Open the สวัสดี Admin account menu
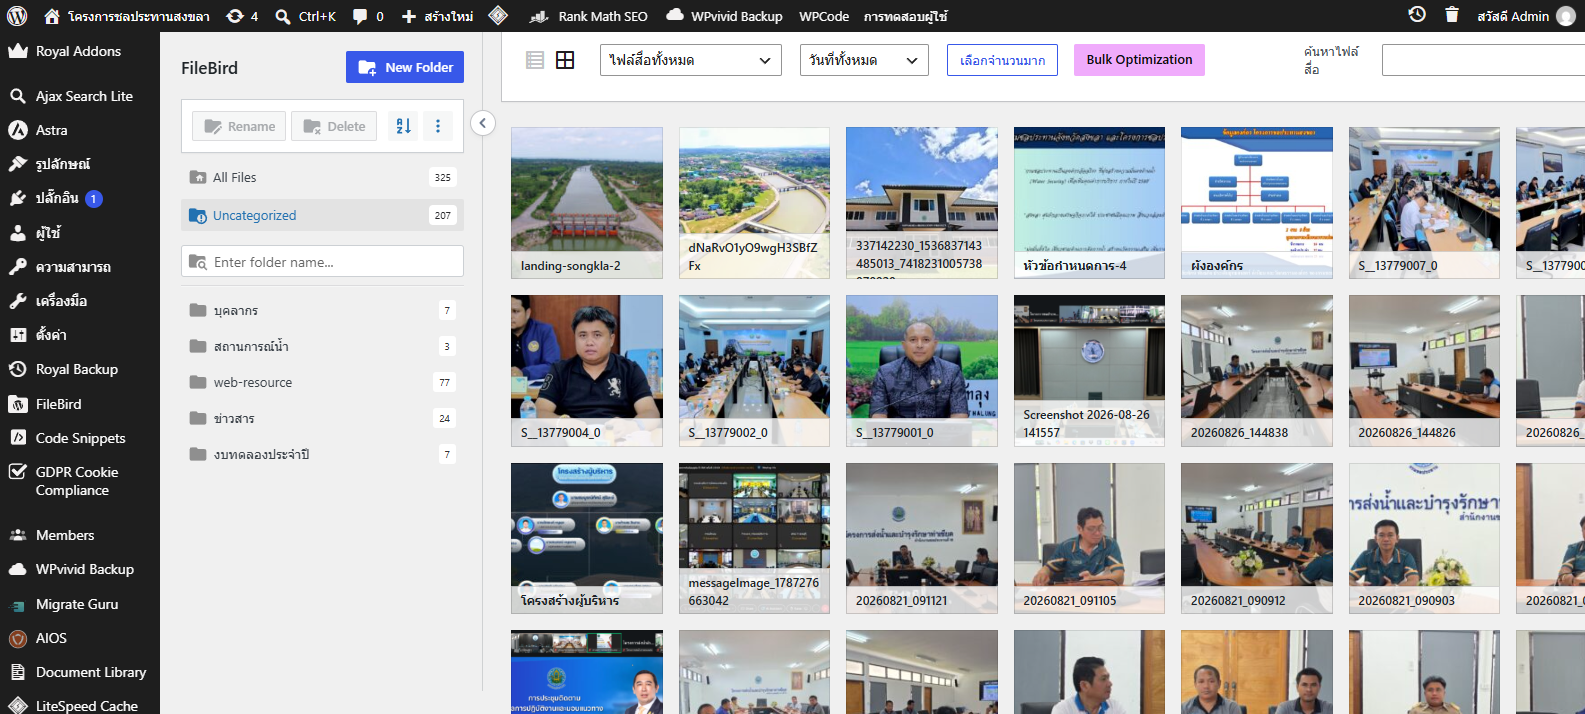The height and width of the screenshot is (714, 1585). click(1525, 16)
